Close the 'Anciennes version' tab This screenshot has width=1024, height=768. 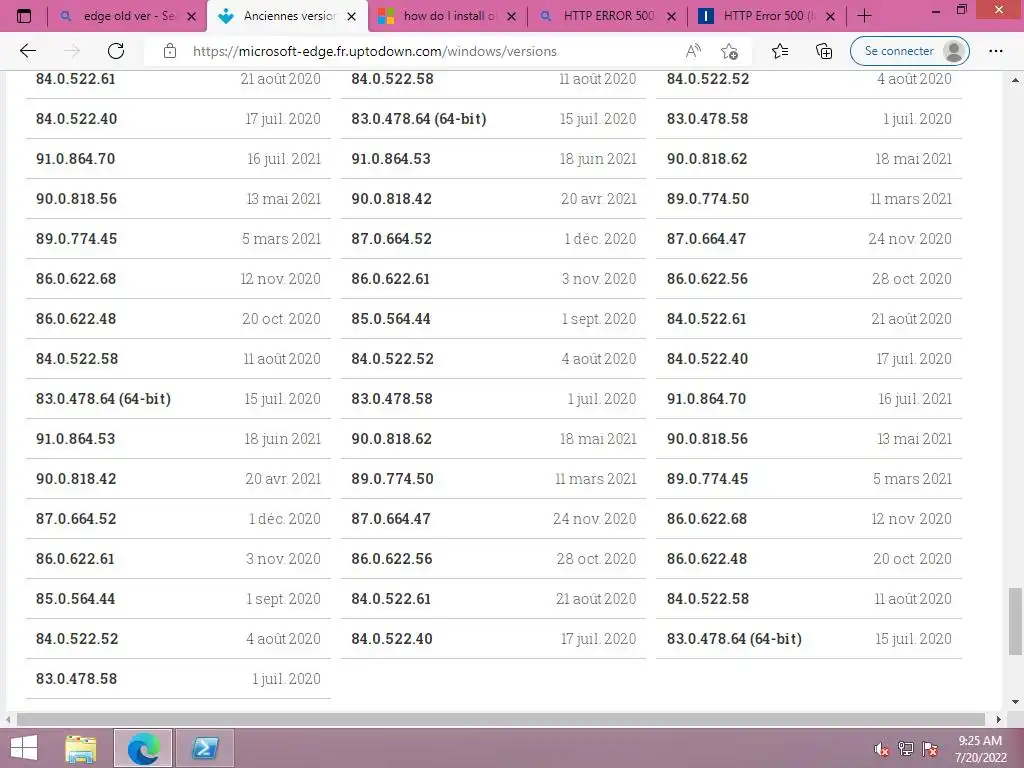coord(351,16)
